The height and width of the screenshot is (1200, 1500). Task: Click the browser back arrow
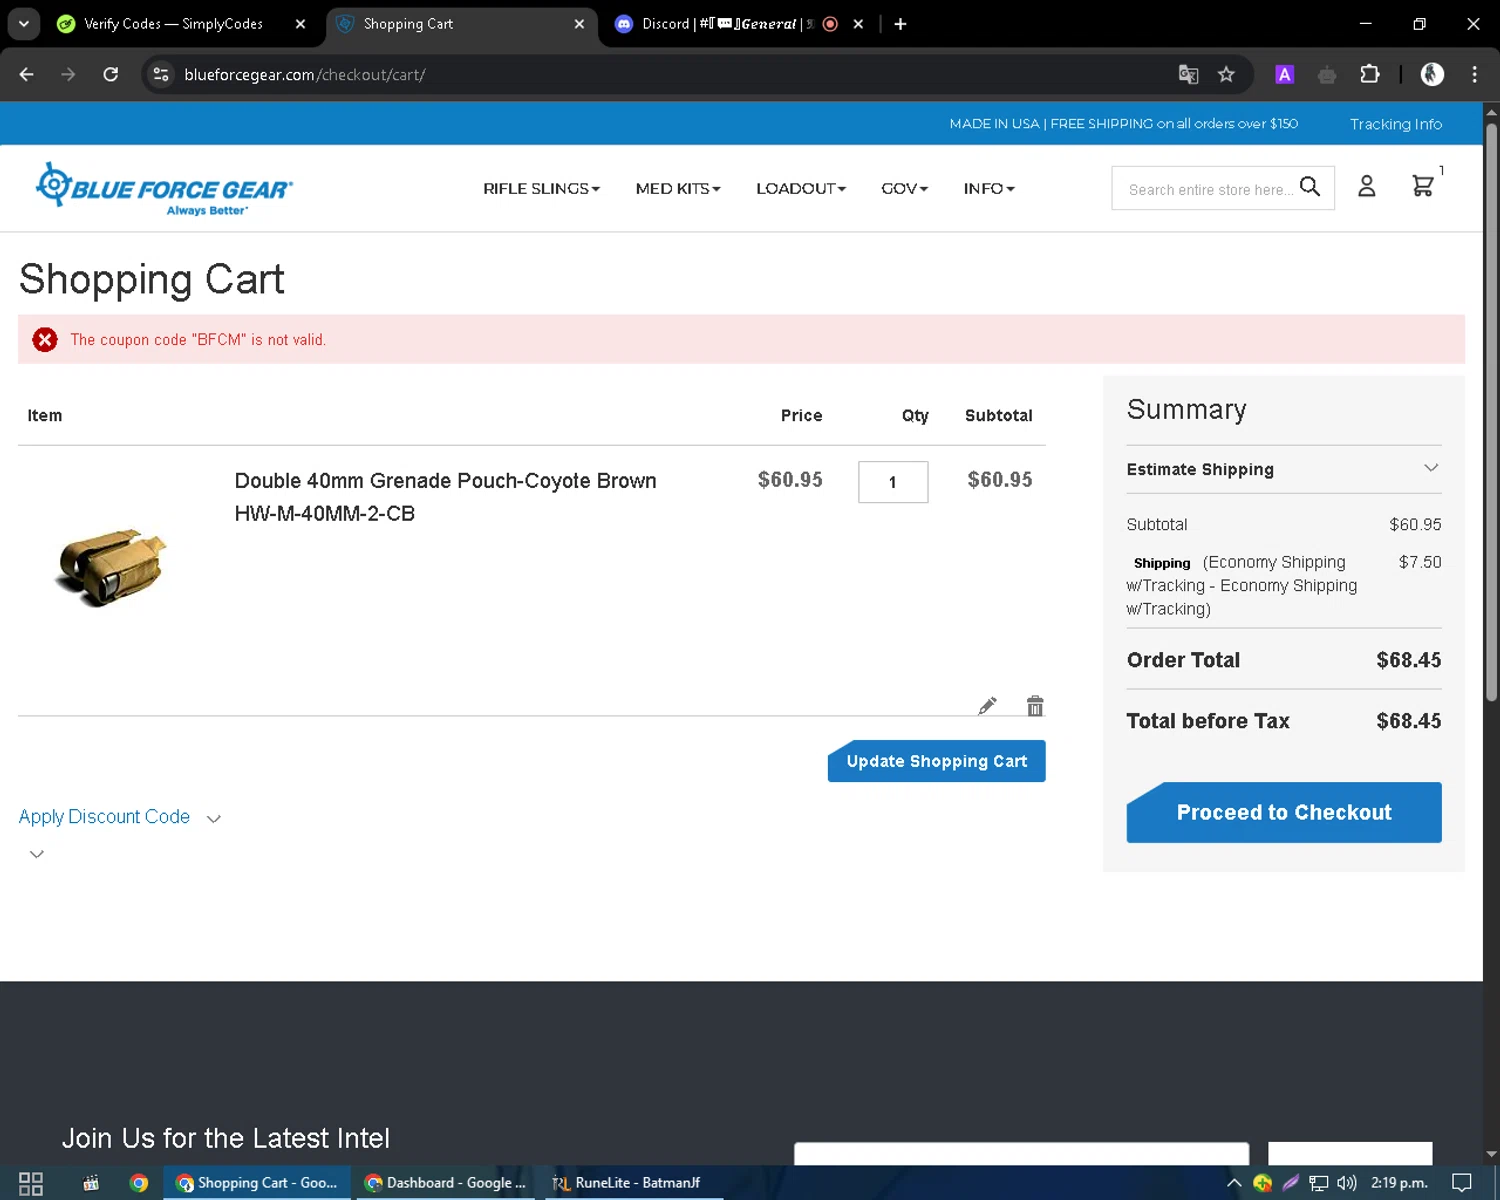[27, 74]
